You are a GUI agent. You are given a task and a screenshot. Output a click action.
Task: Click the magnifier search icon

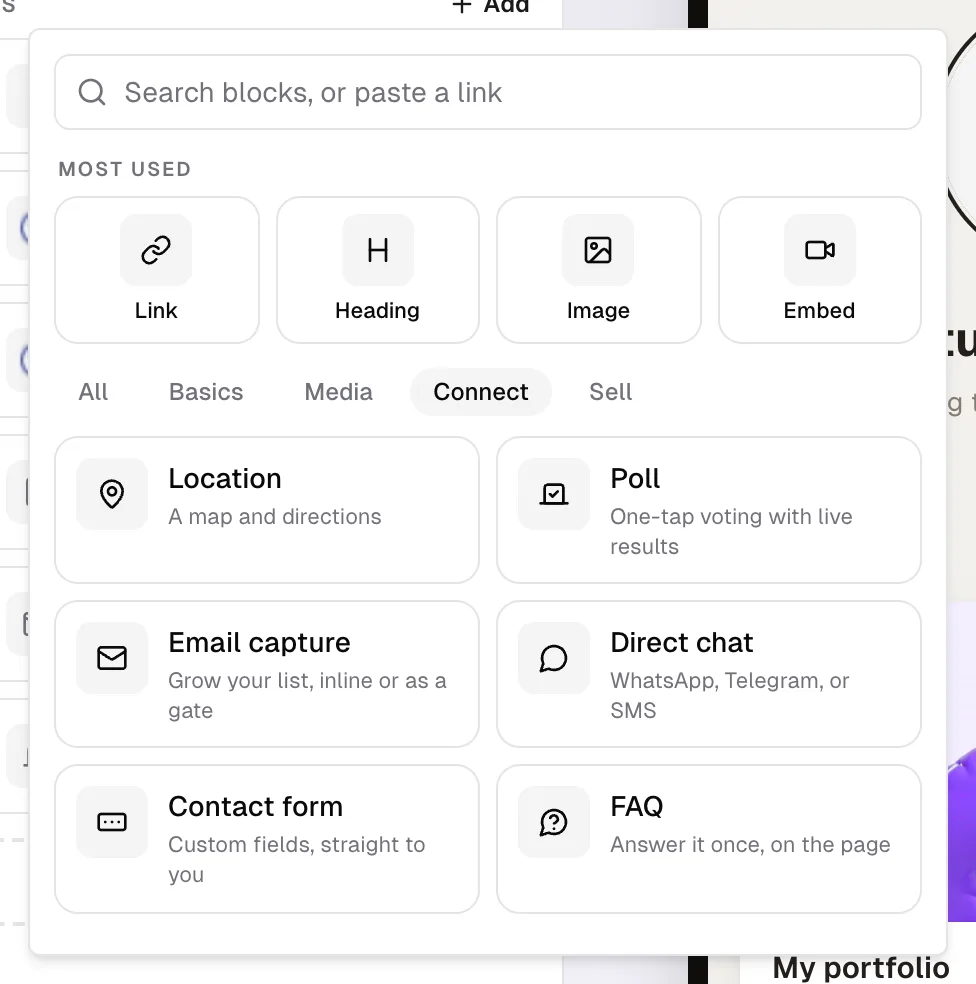coord(92,92)
